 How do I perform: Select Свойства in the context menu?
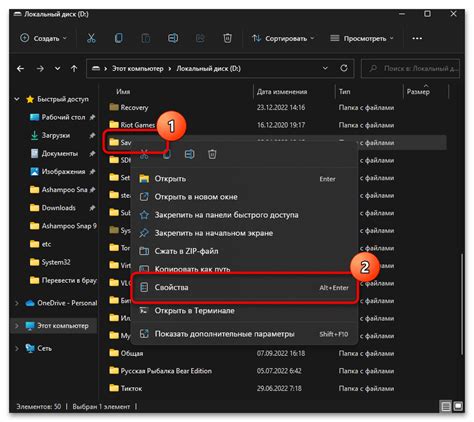[x=244, y=287]
